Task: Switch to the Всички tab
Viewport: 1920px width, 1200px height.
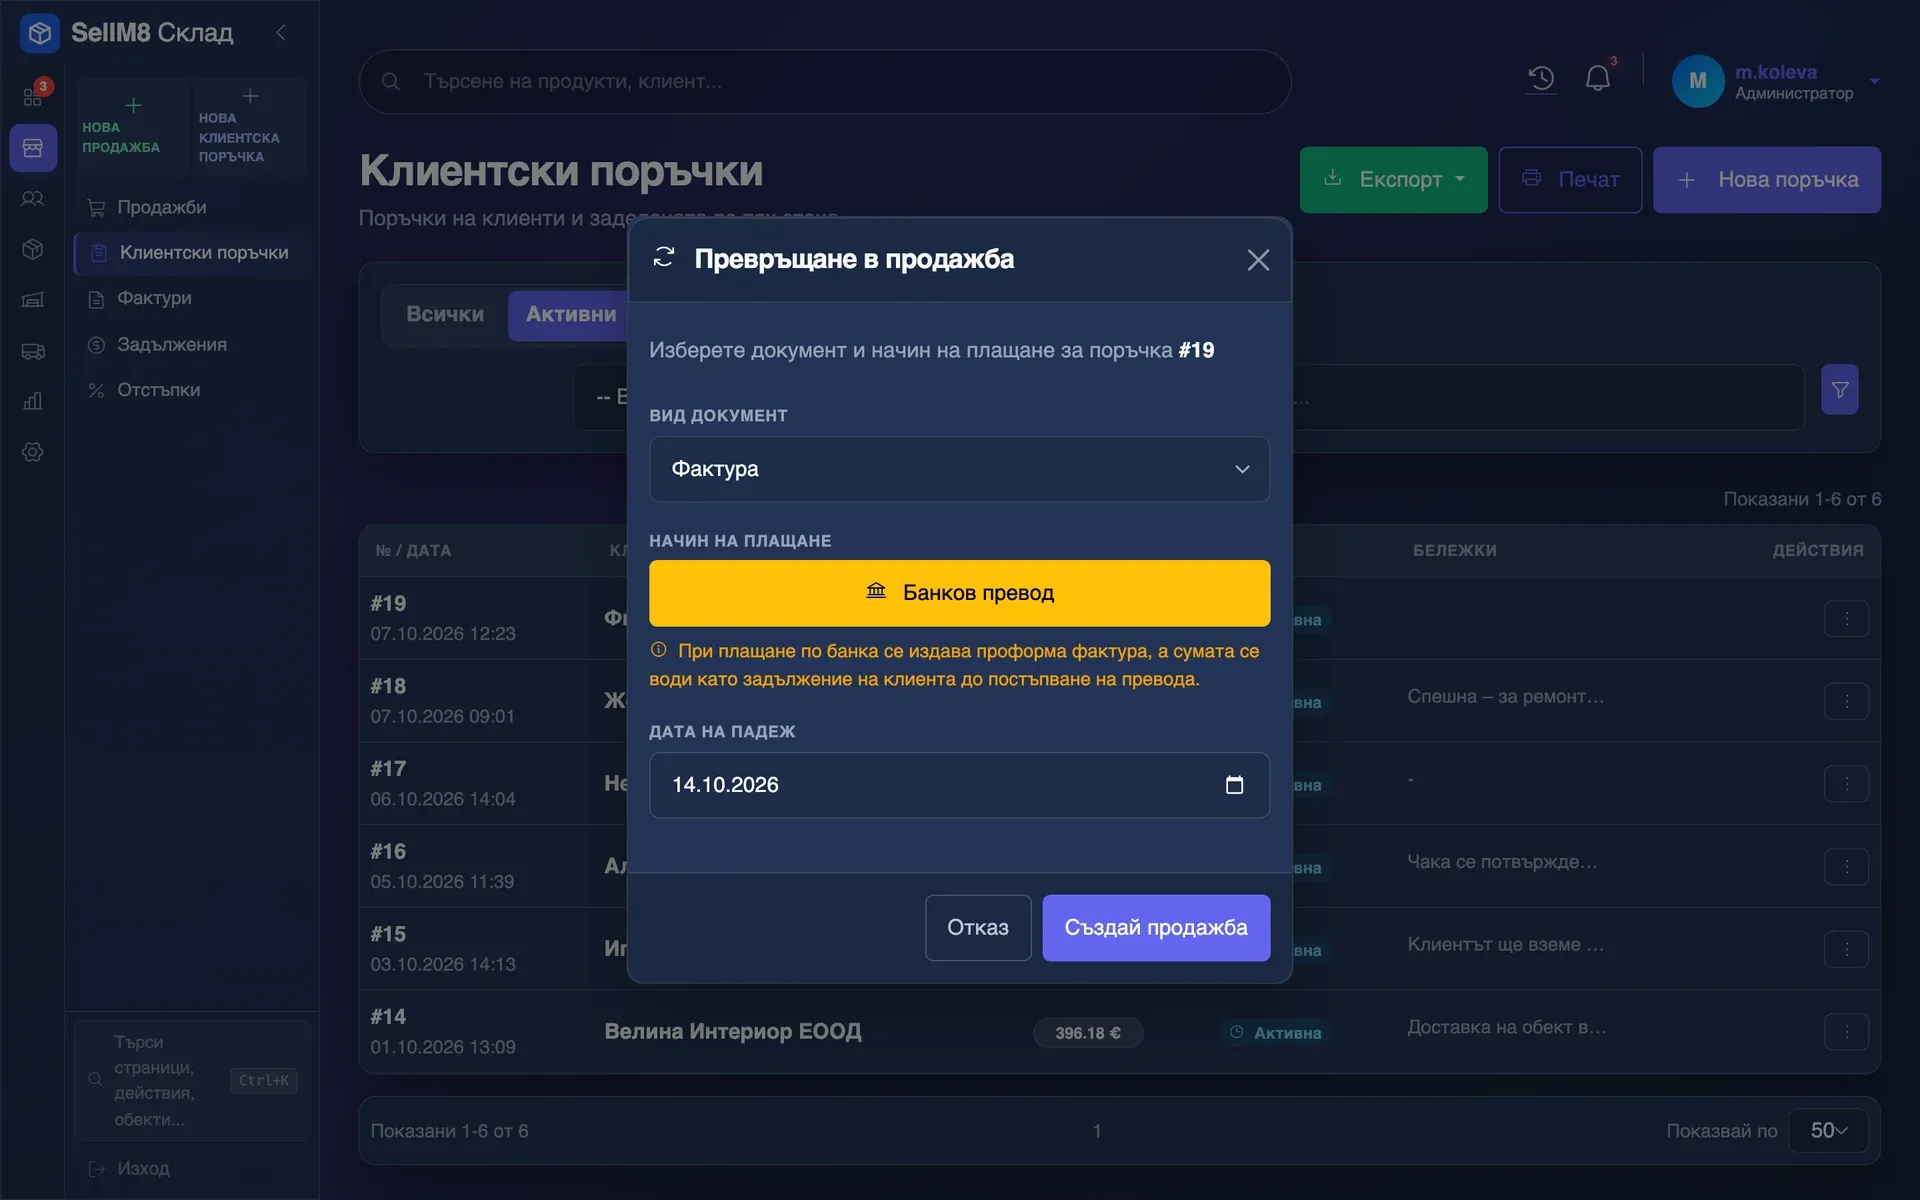Action: point(445,315)
